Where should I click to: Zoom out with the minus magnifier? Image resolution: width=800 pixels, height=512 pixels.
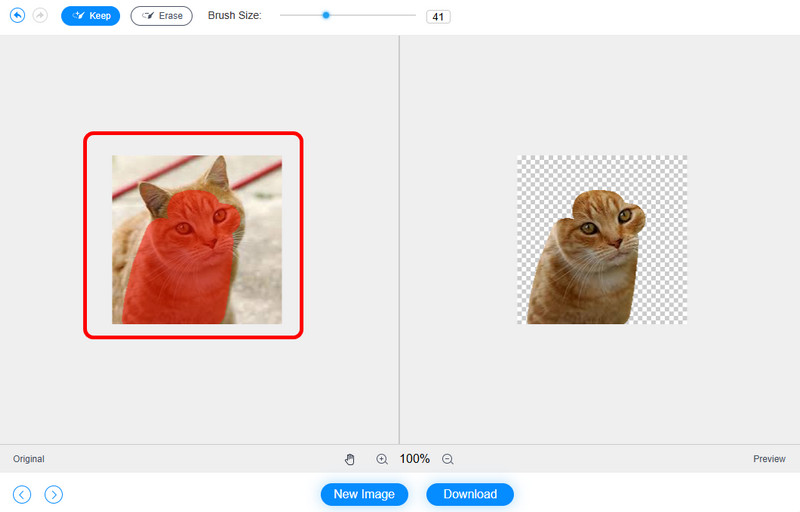point(448,459)
